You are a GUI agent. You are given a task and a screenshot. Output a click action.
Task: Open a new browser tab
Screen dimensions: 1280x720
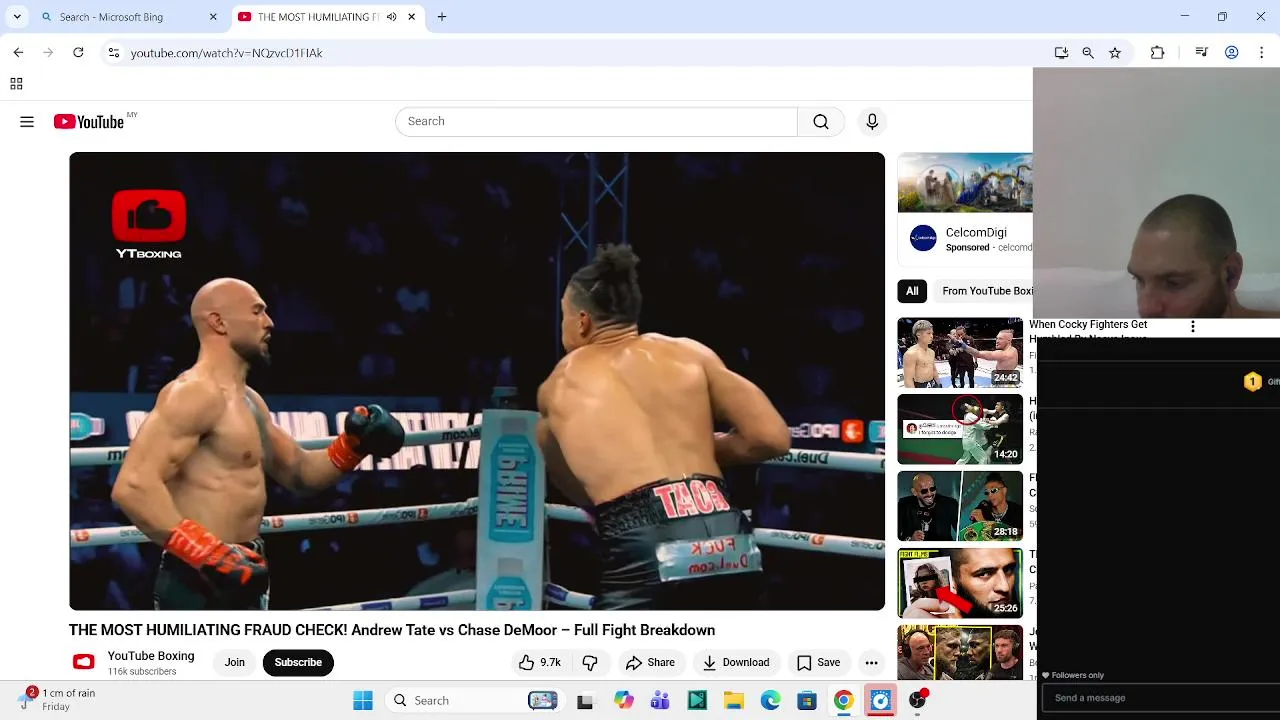[442, 17]
